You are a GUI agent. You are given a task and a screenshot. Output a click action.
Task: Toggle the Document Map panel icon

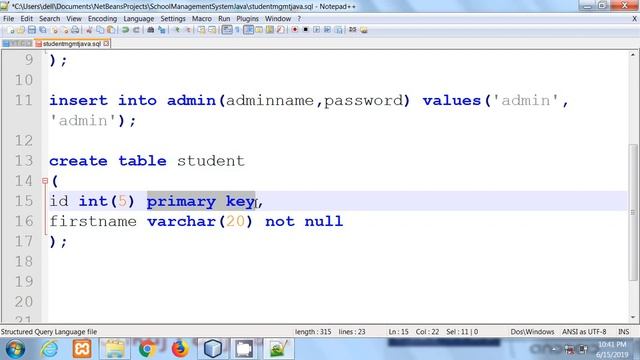tap(269, 30)
